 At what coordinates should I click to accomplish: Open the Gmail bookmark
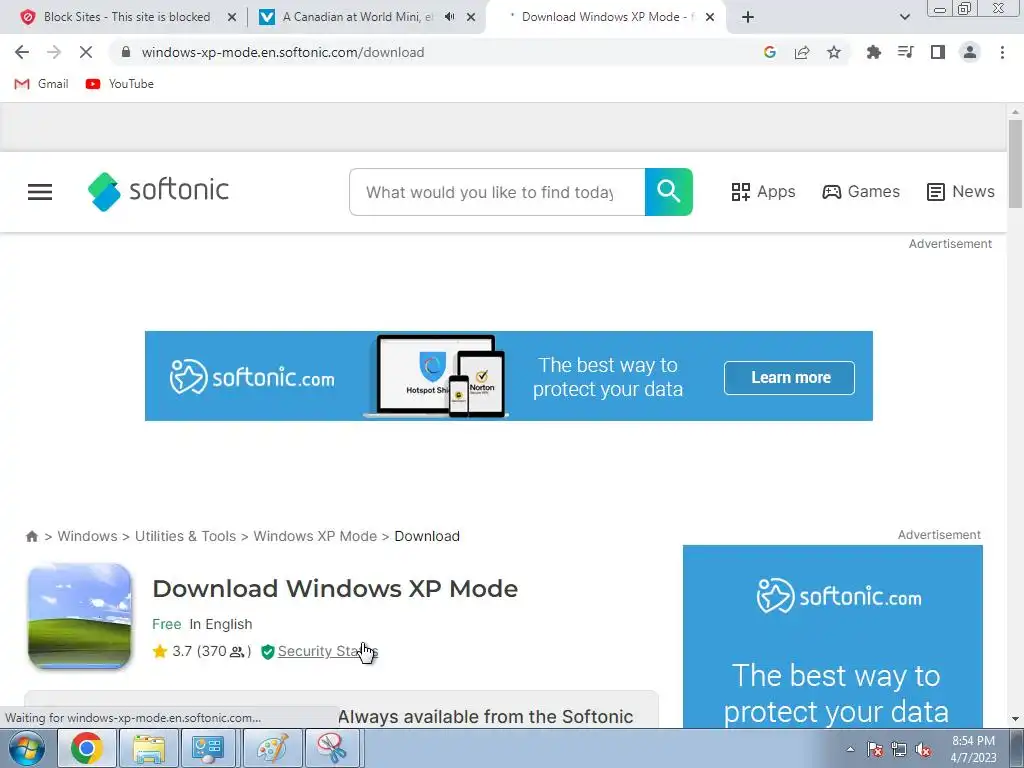point(41,84)
